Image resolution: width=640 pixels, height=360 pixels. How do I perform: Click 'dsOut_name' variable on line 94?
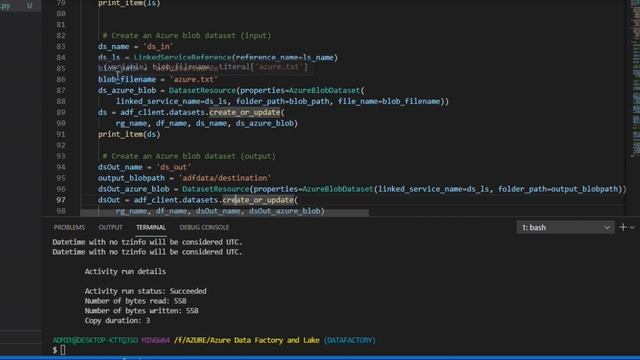pyautogui.click(x=120, y=167)
